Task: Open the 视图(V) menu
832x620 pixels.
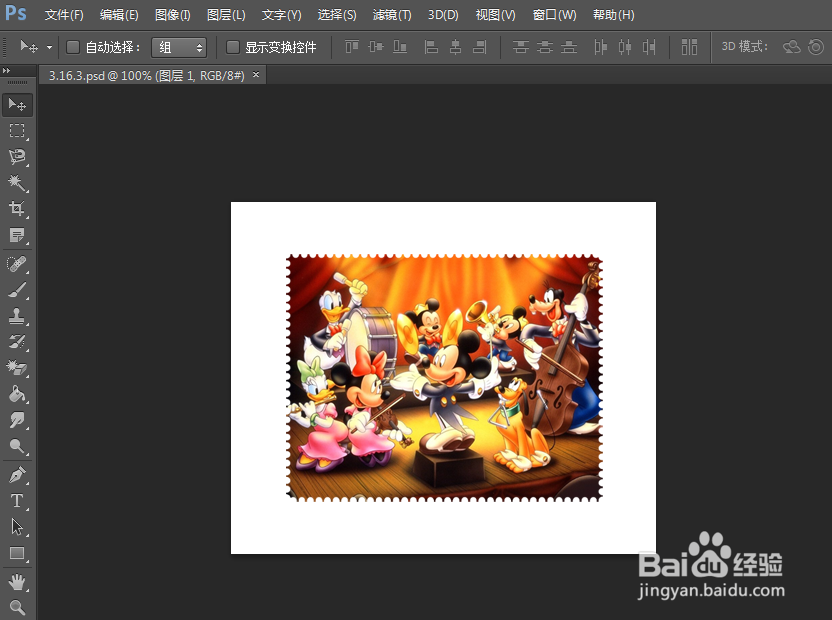Action: [496, 15]
